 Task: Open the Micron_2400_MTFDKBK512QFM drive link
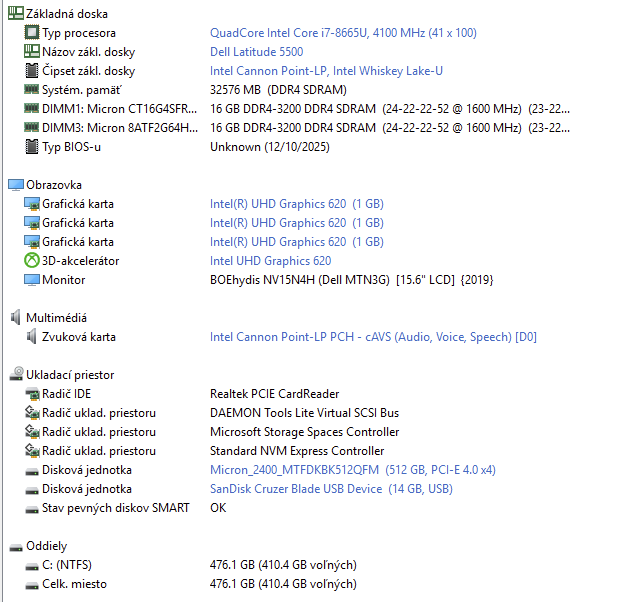353,470
